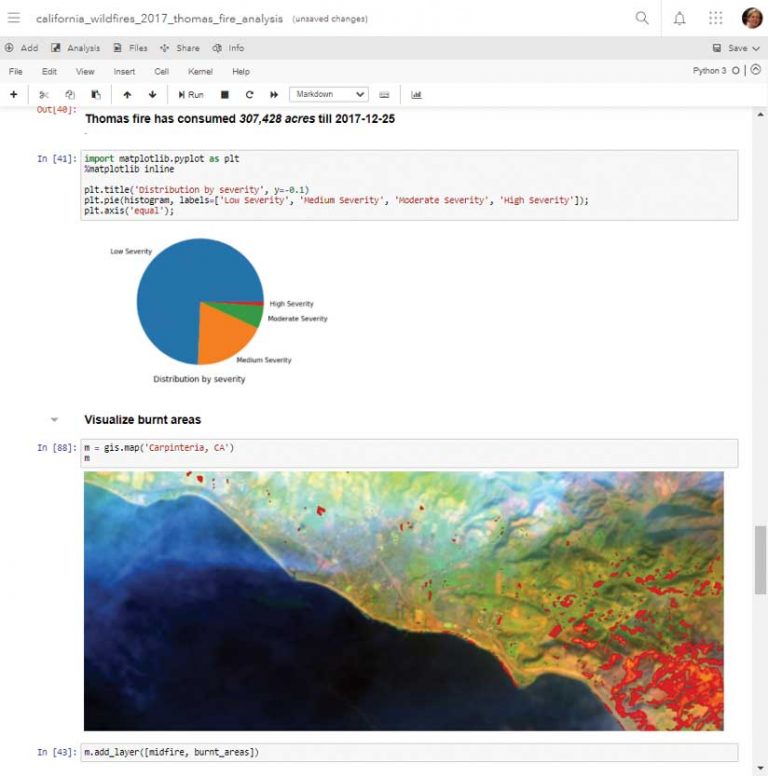The width and height of the screenshot is (768, 776).
Task: Click the notebook title california_wildfires_2017_thomas_fire_analysis
Action: click(x=159, y=19)
